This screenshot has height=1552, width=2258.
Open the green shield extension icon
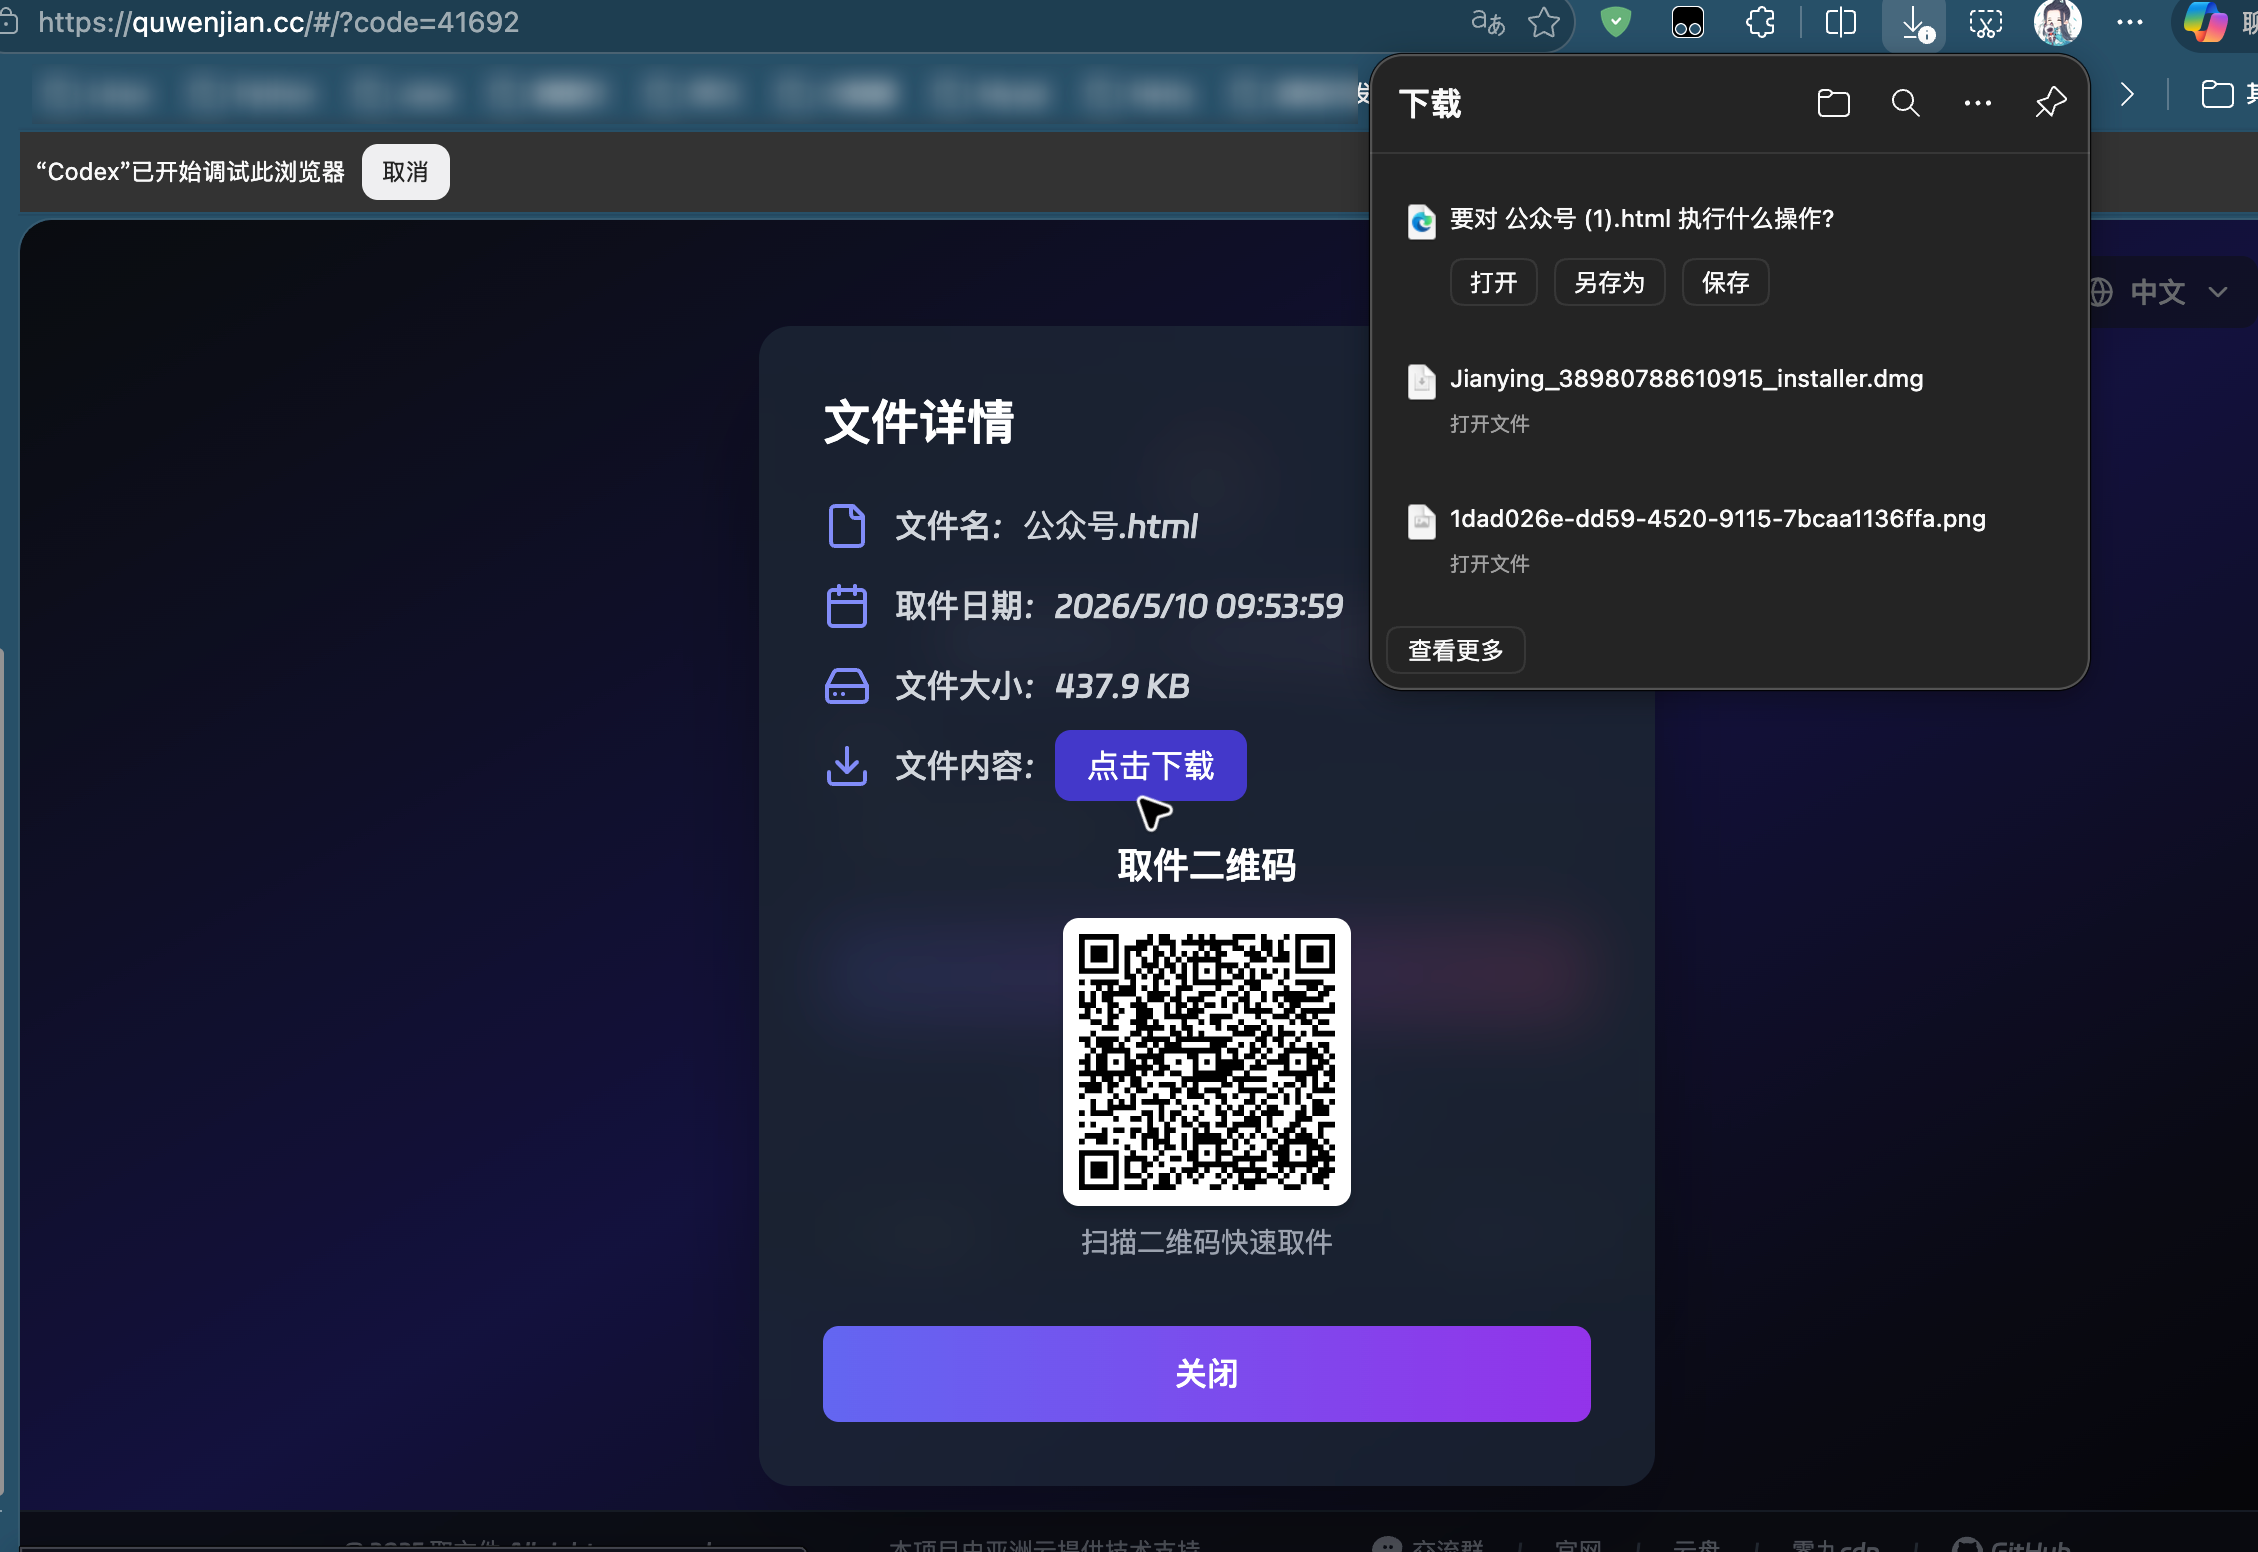1615,22
